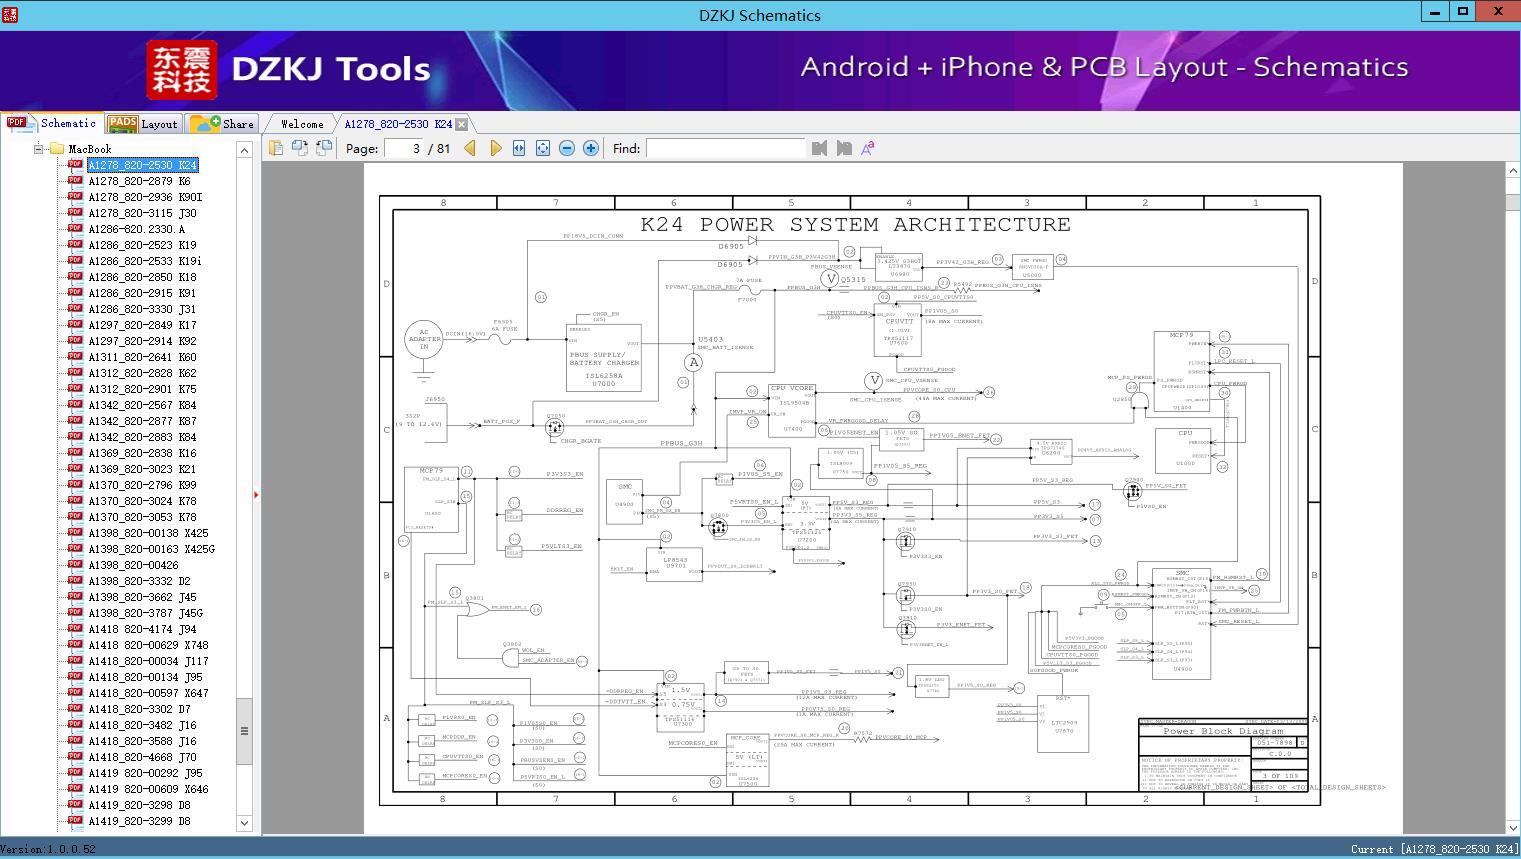Click the tree panel scroll up arrow
1521x859 pixels.
[x=244, y=150]
